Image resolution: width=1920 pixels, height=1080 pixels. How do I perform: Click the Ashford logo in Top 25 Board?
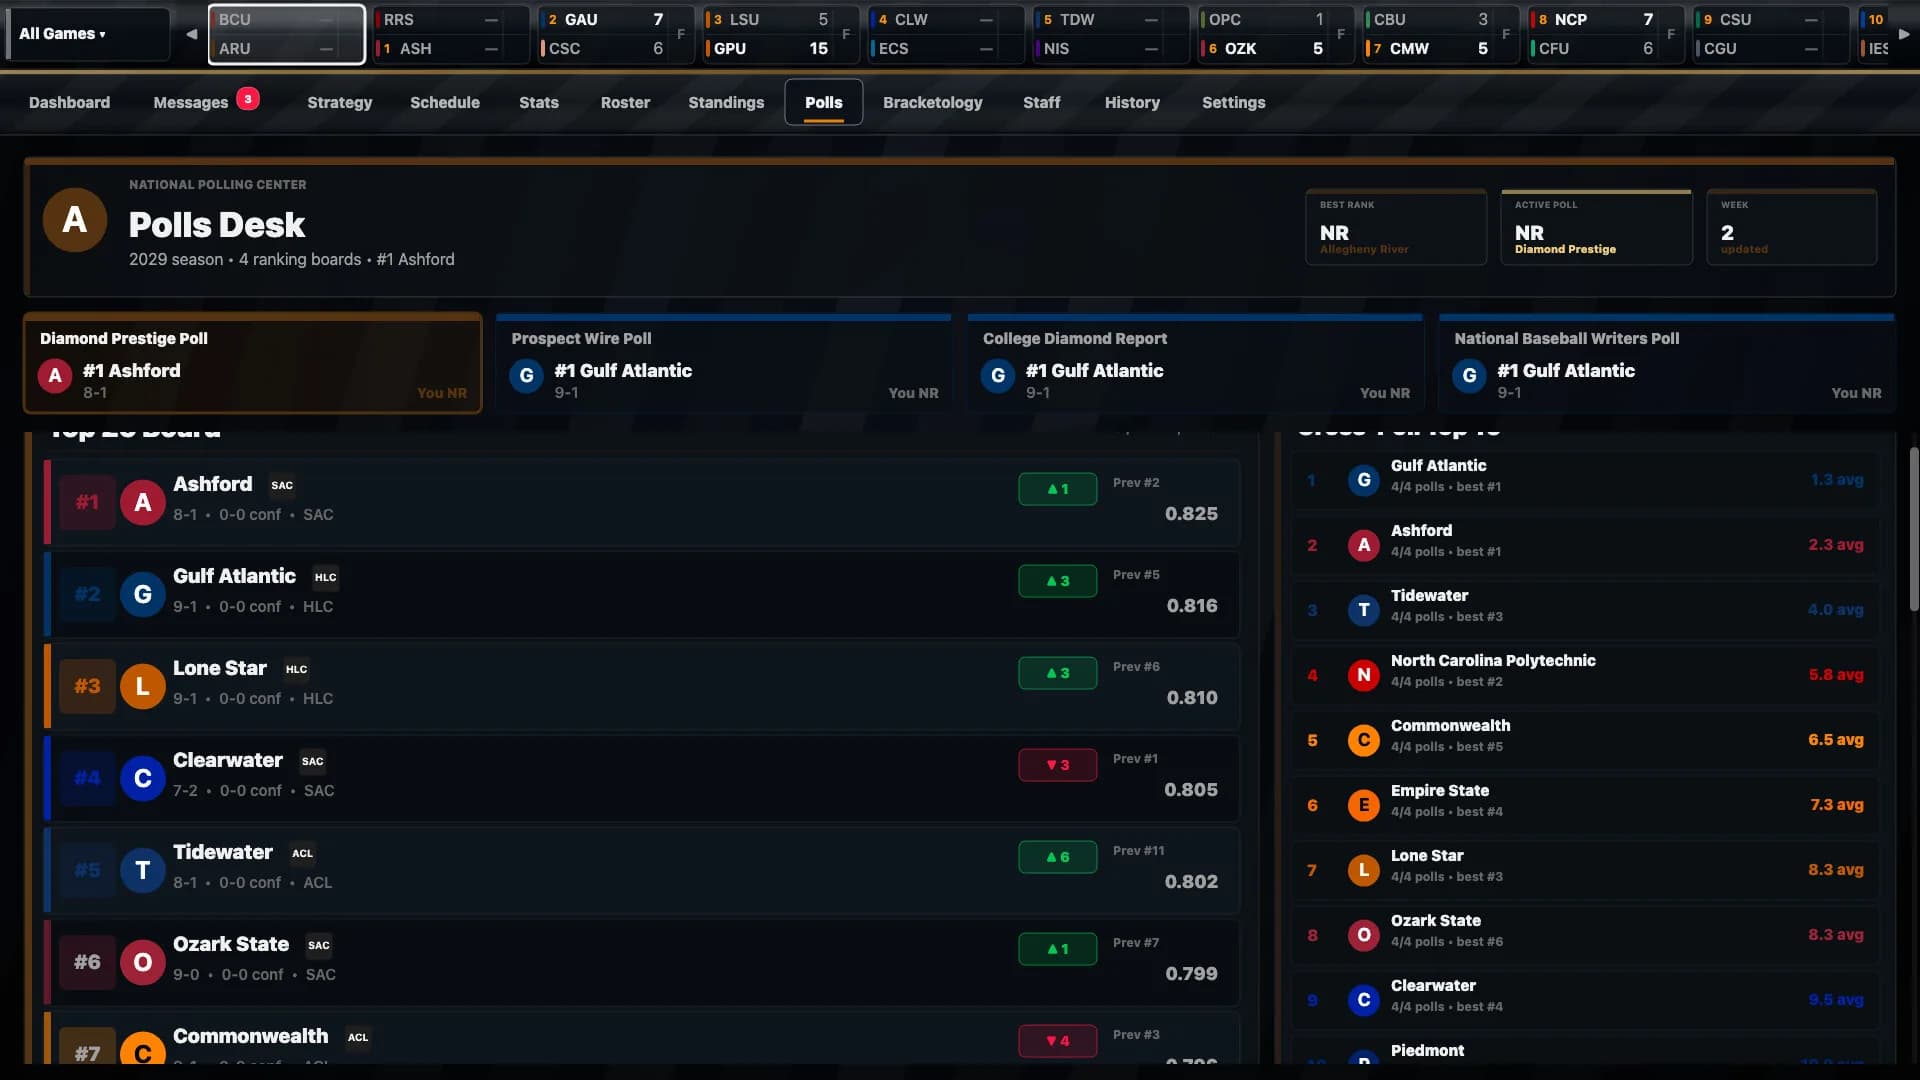pos(143,502)
